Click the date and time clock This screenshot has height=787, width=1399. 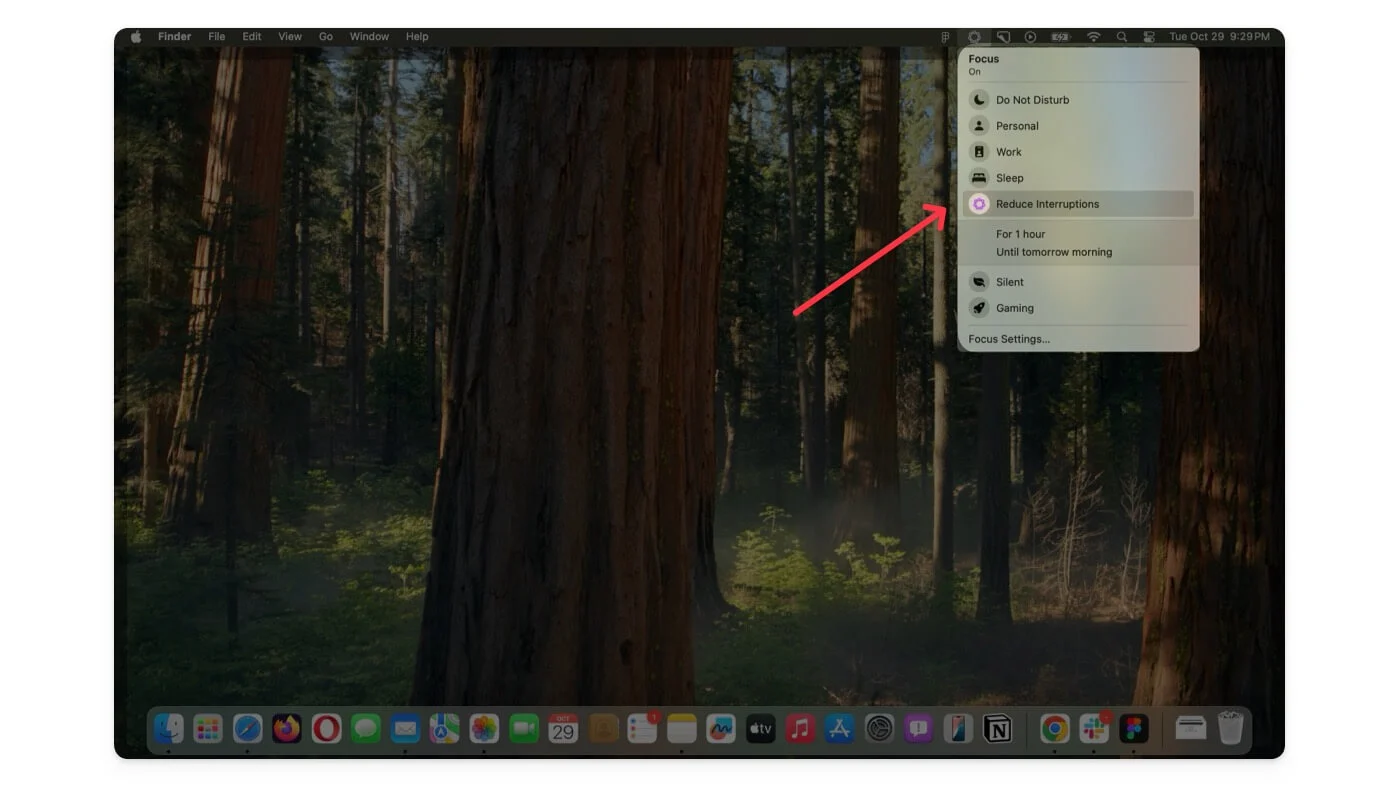(1220, 37)
